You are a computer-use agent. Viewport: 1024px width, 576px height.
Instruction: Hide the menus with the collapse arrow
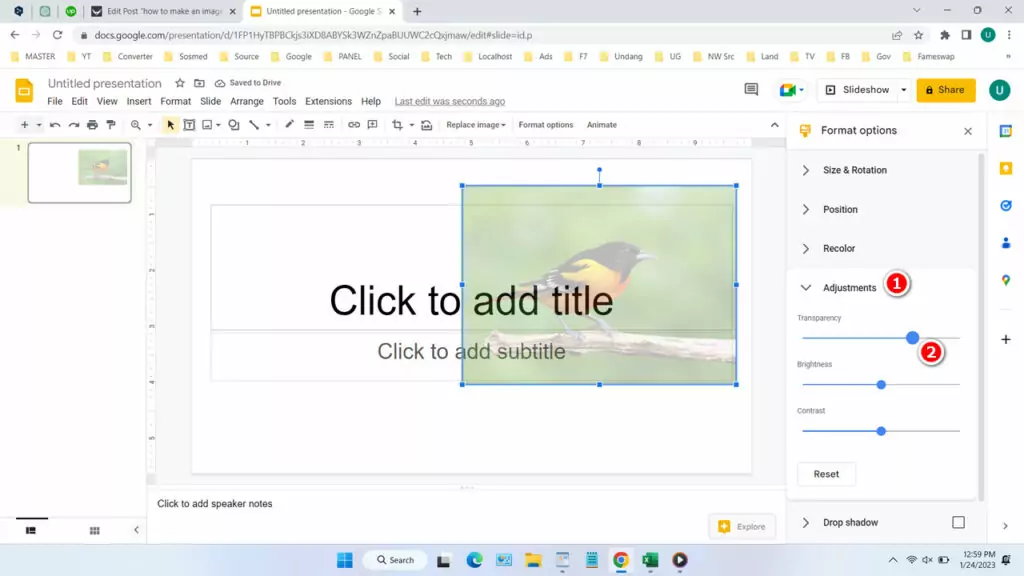tap(775, 125)
